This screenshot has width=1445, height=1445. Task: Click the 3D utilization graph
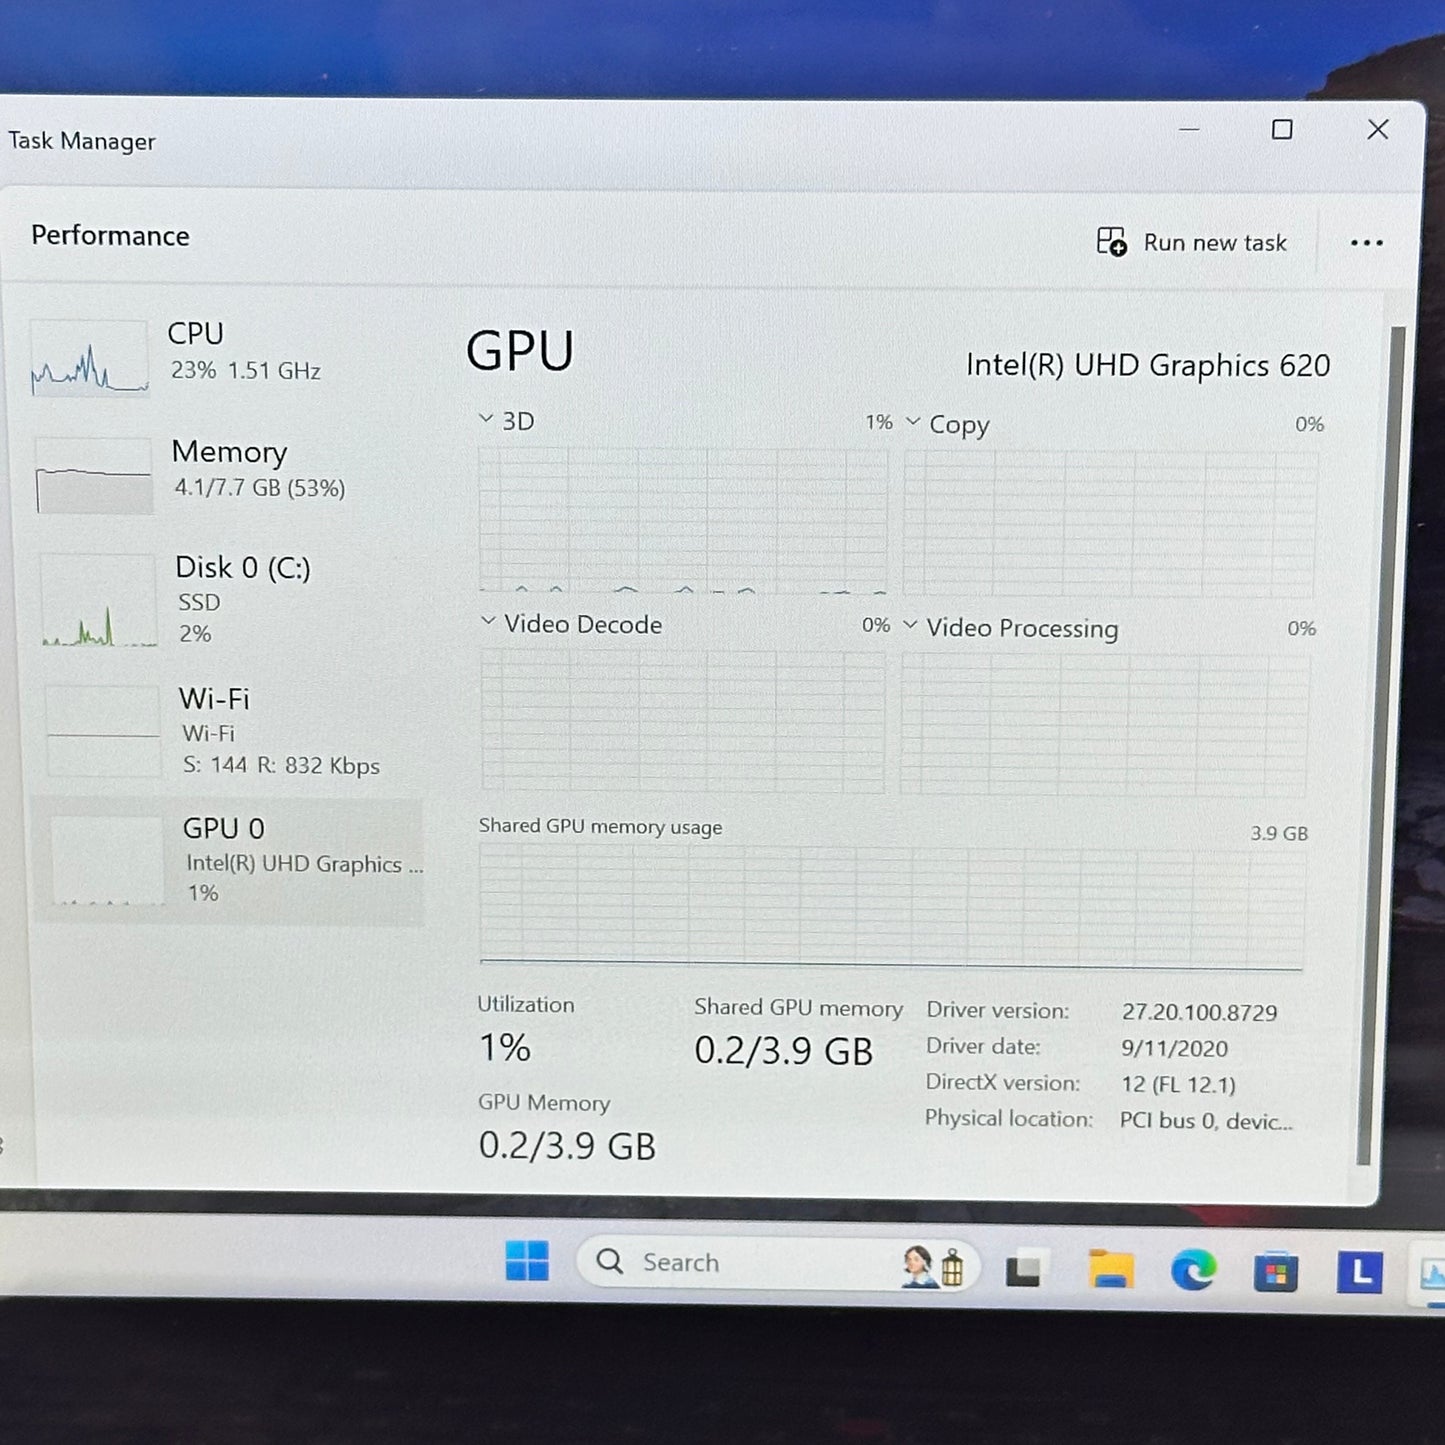click(683, 519)
